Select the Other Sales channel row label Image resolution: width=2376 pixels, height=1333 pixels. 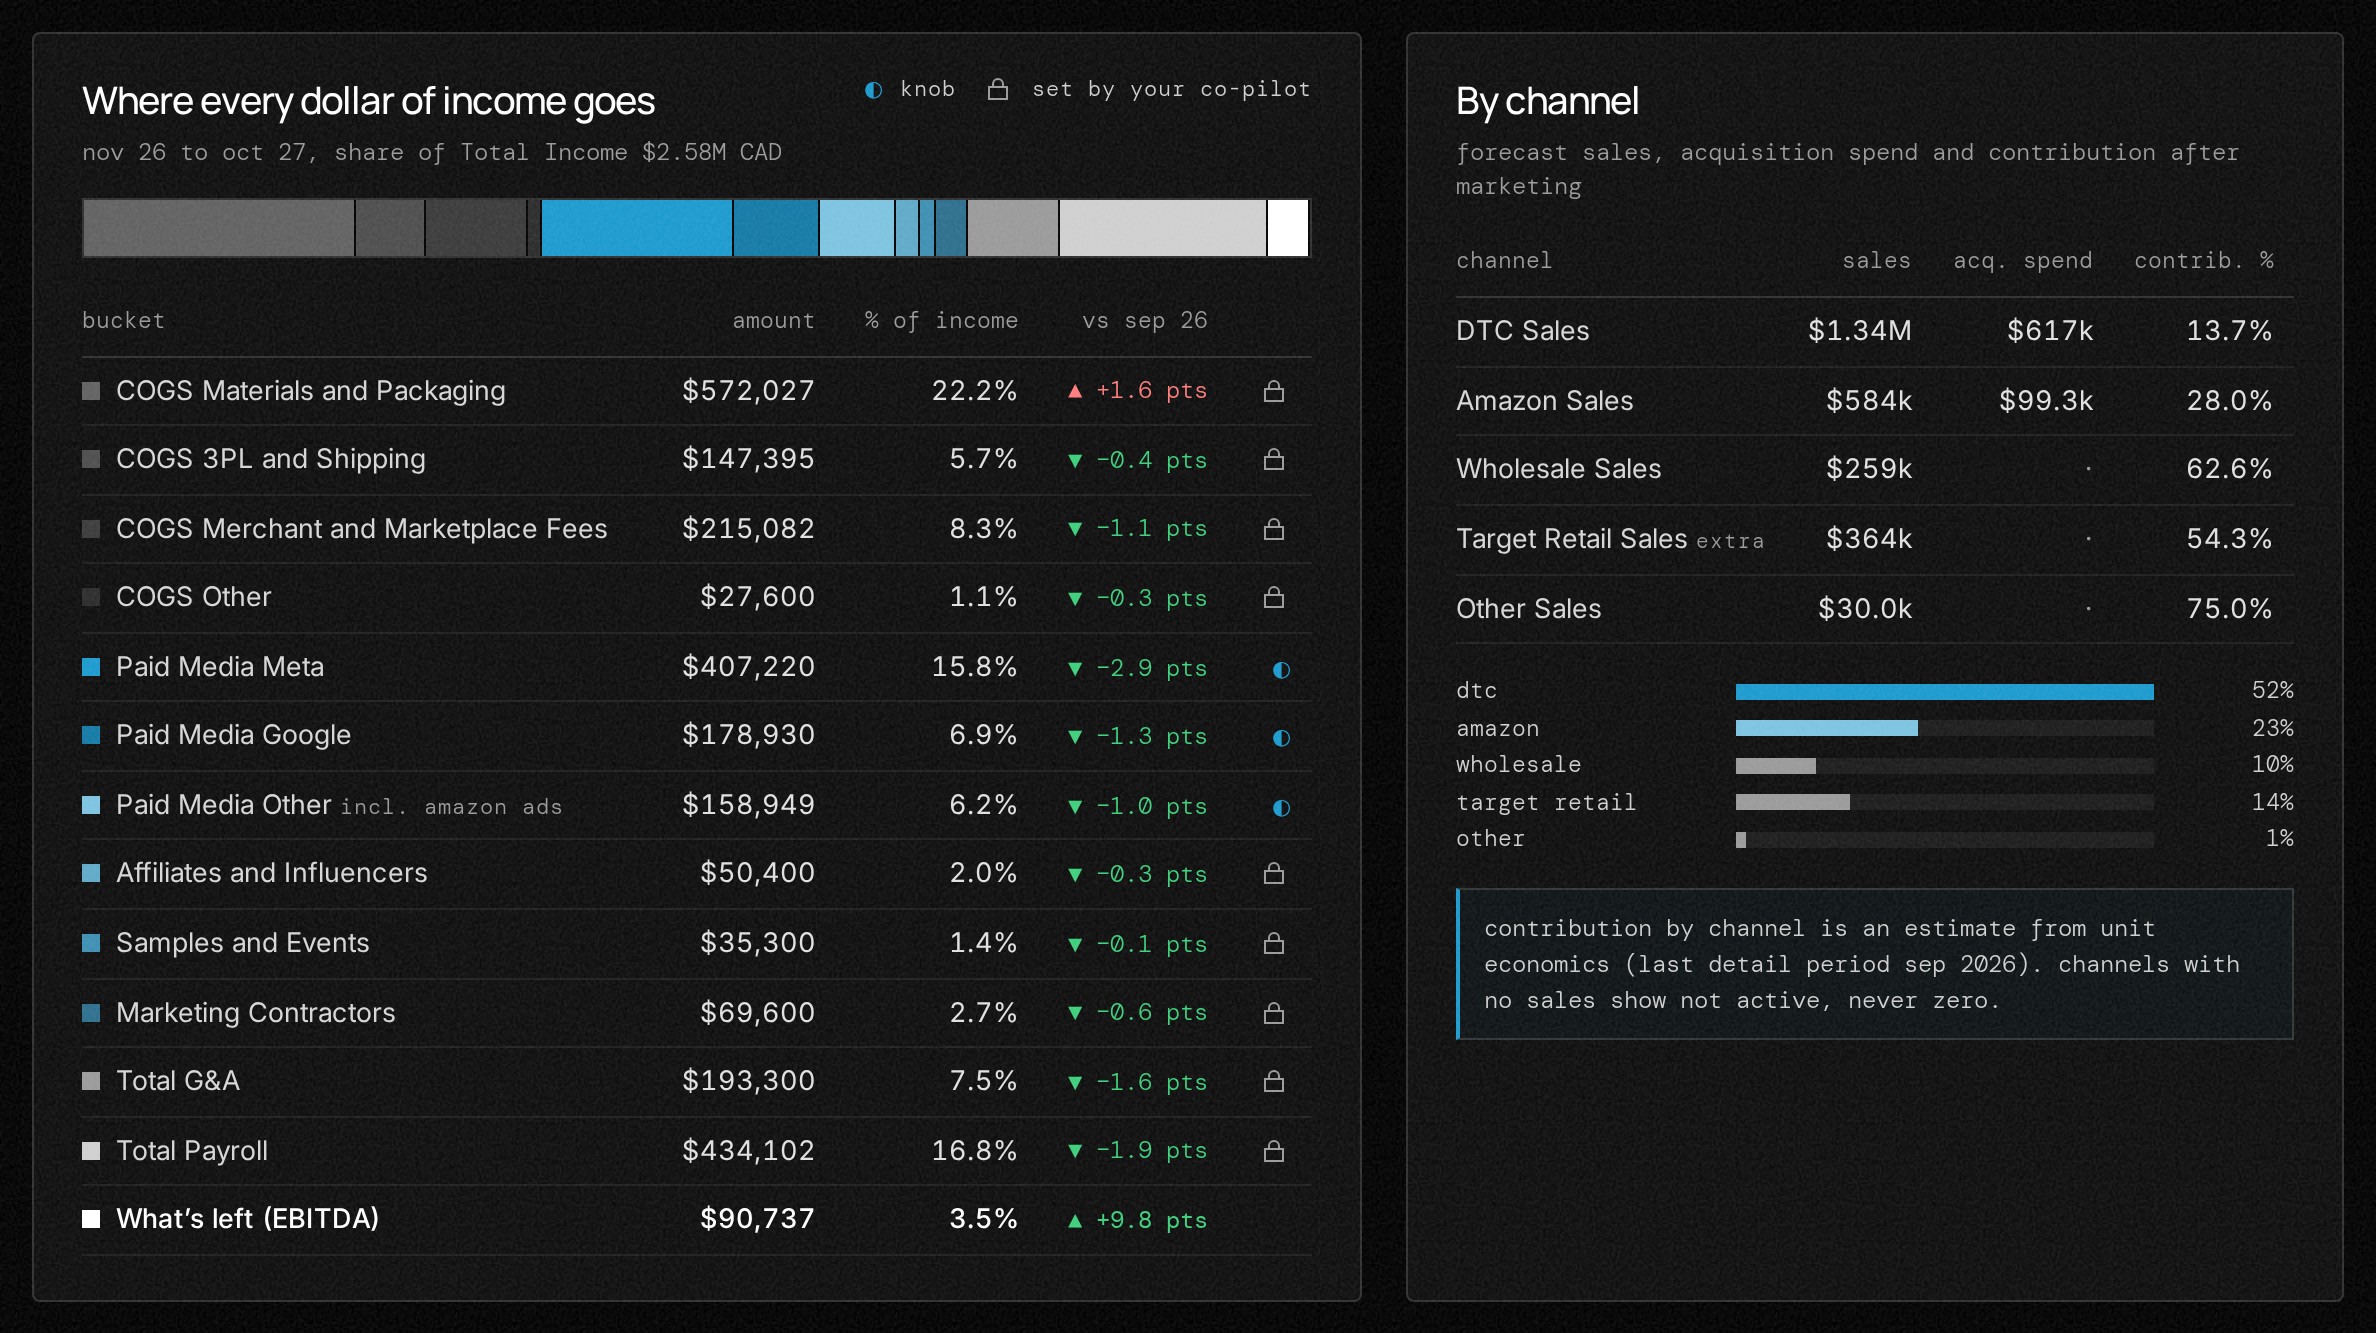pyautogui.click(x=1528, y=609)
